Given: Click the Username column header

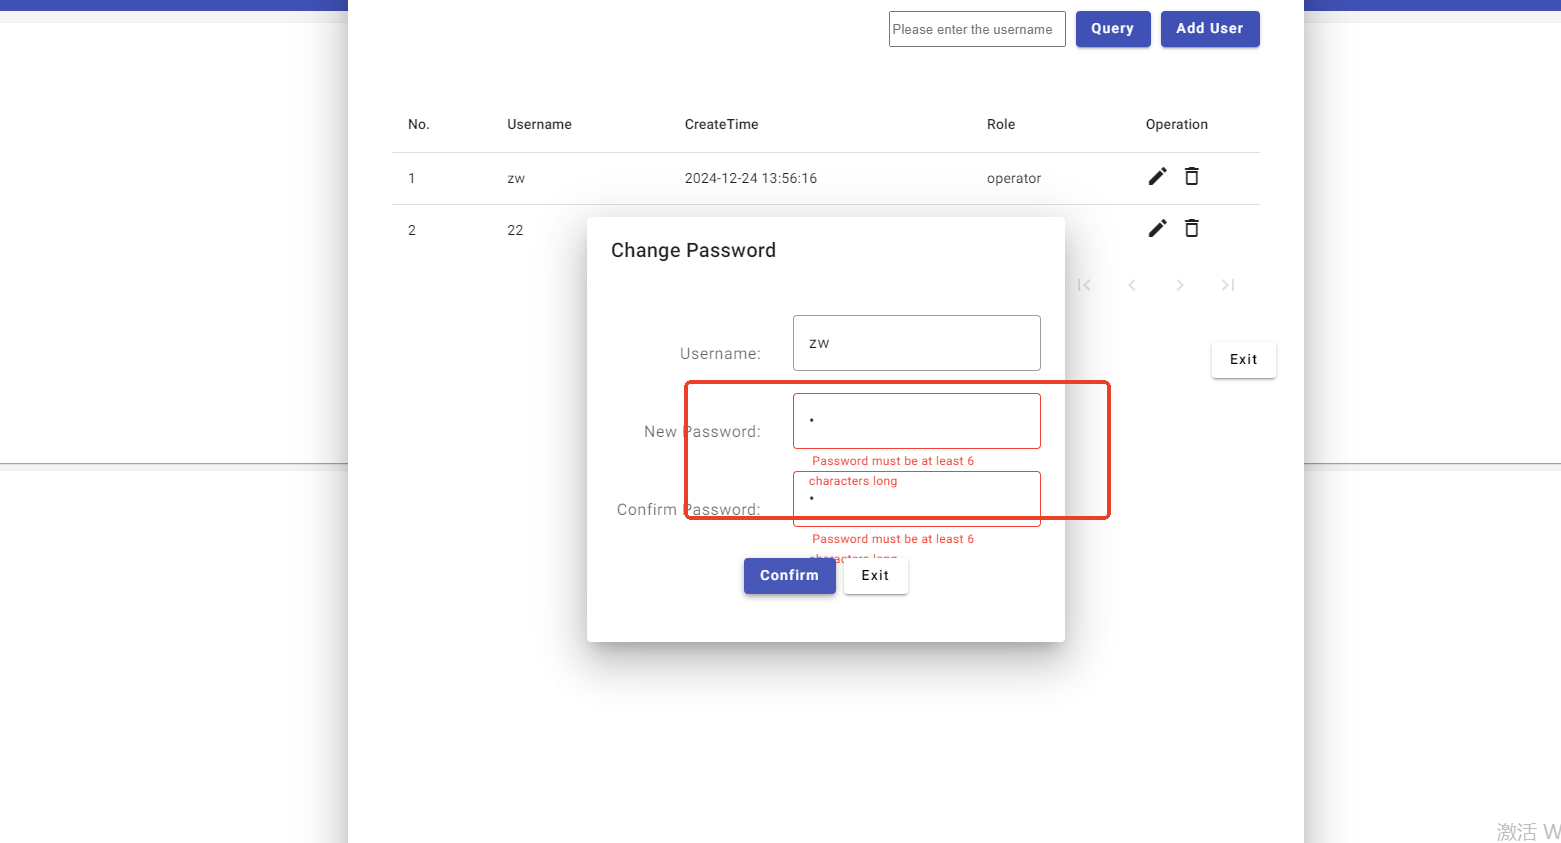Looking at the screenshot, I should coord(539,125).
